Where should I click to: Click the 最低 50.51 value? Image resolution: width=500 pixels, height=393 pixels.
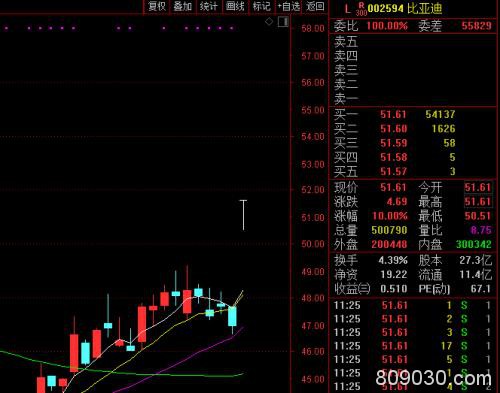point(478,216)
